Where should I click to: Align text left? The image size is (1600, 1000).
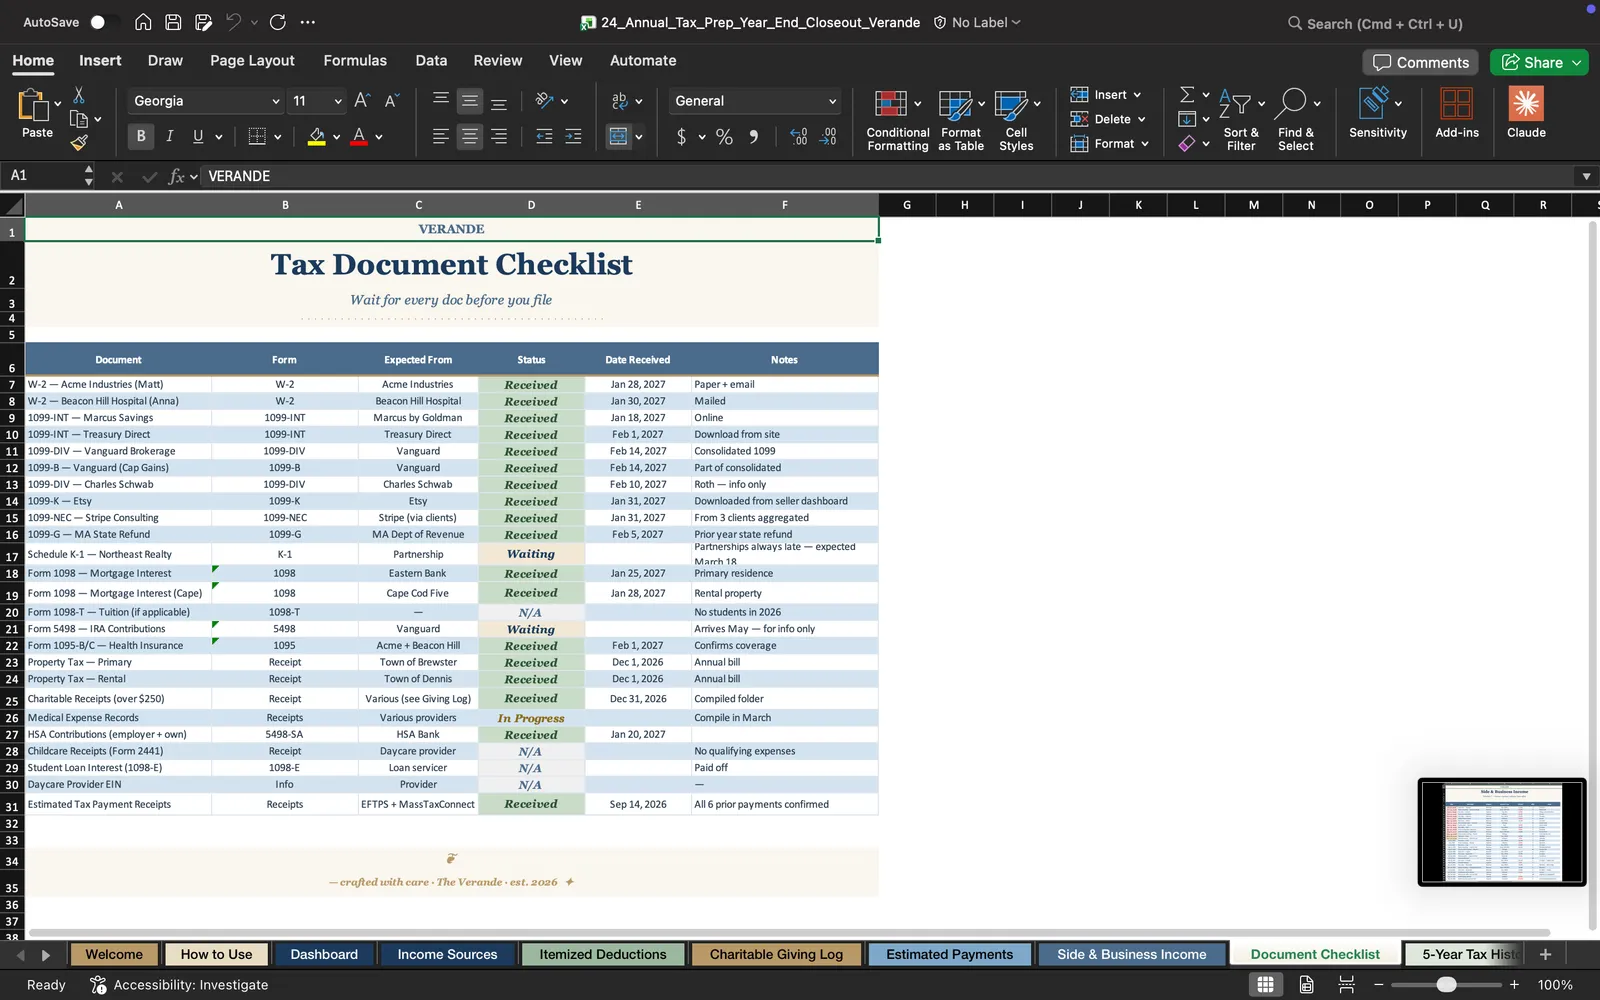click(440, 136)
